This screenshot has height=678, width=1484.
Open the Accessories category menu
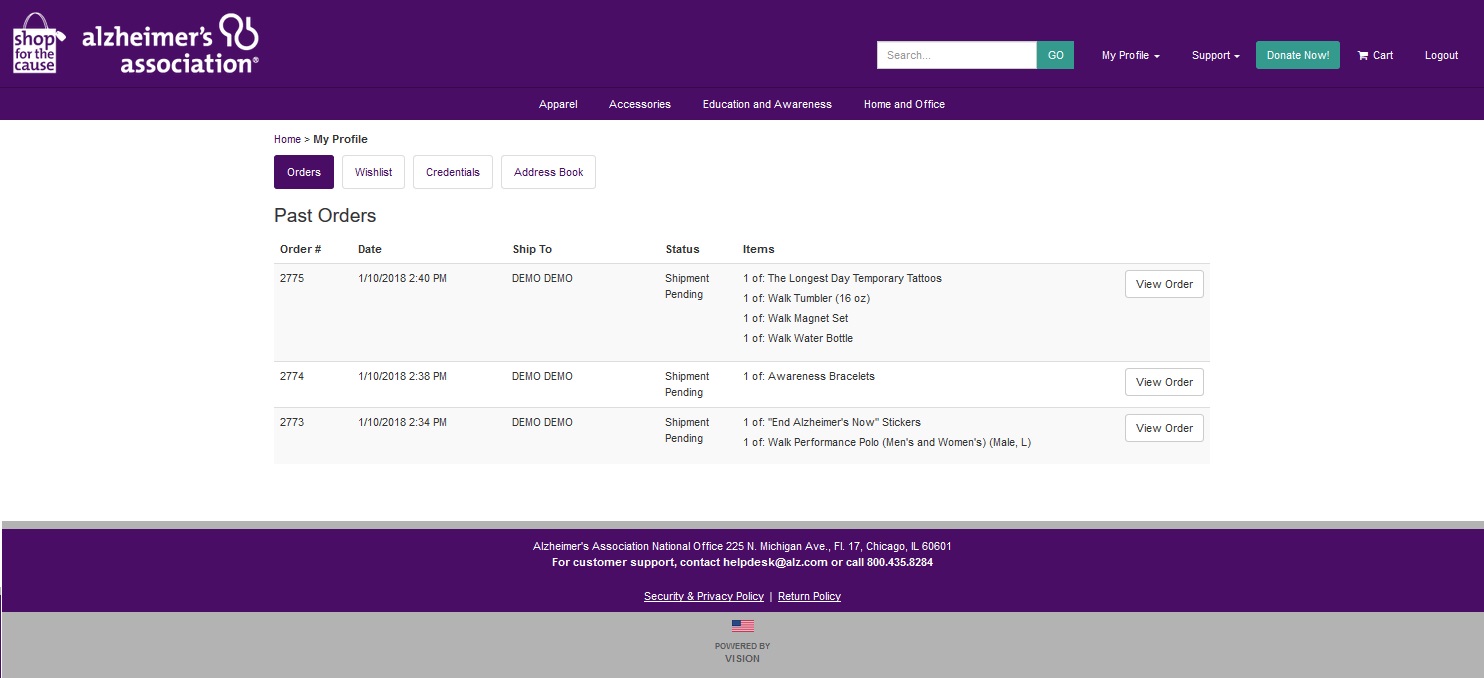tap(640, 104)
